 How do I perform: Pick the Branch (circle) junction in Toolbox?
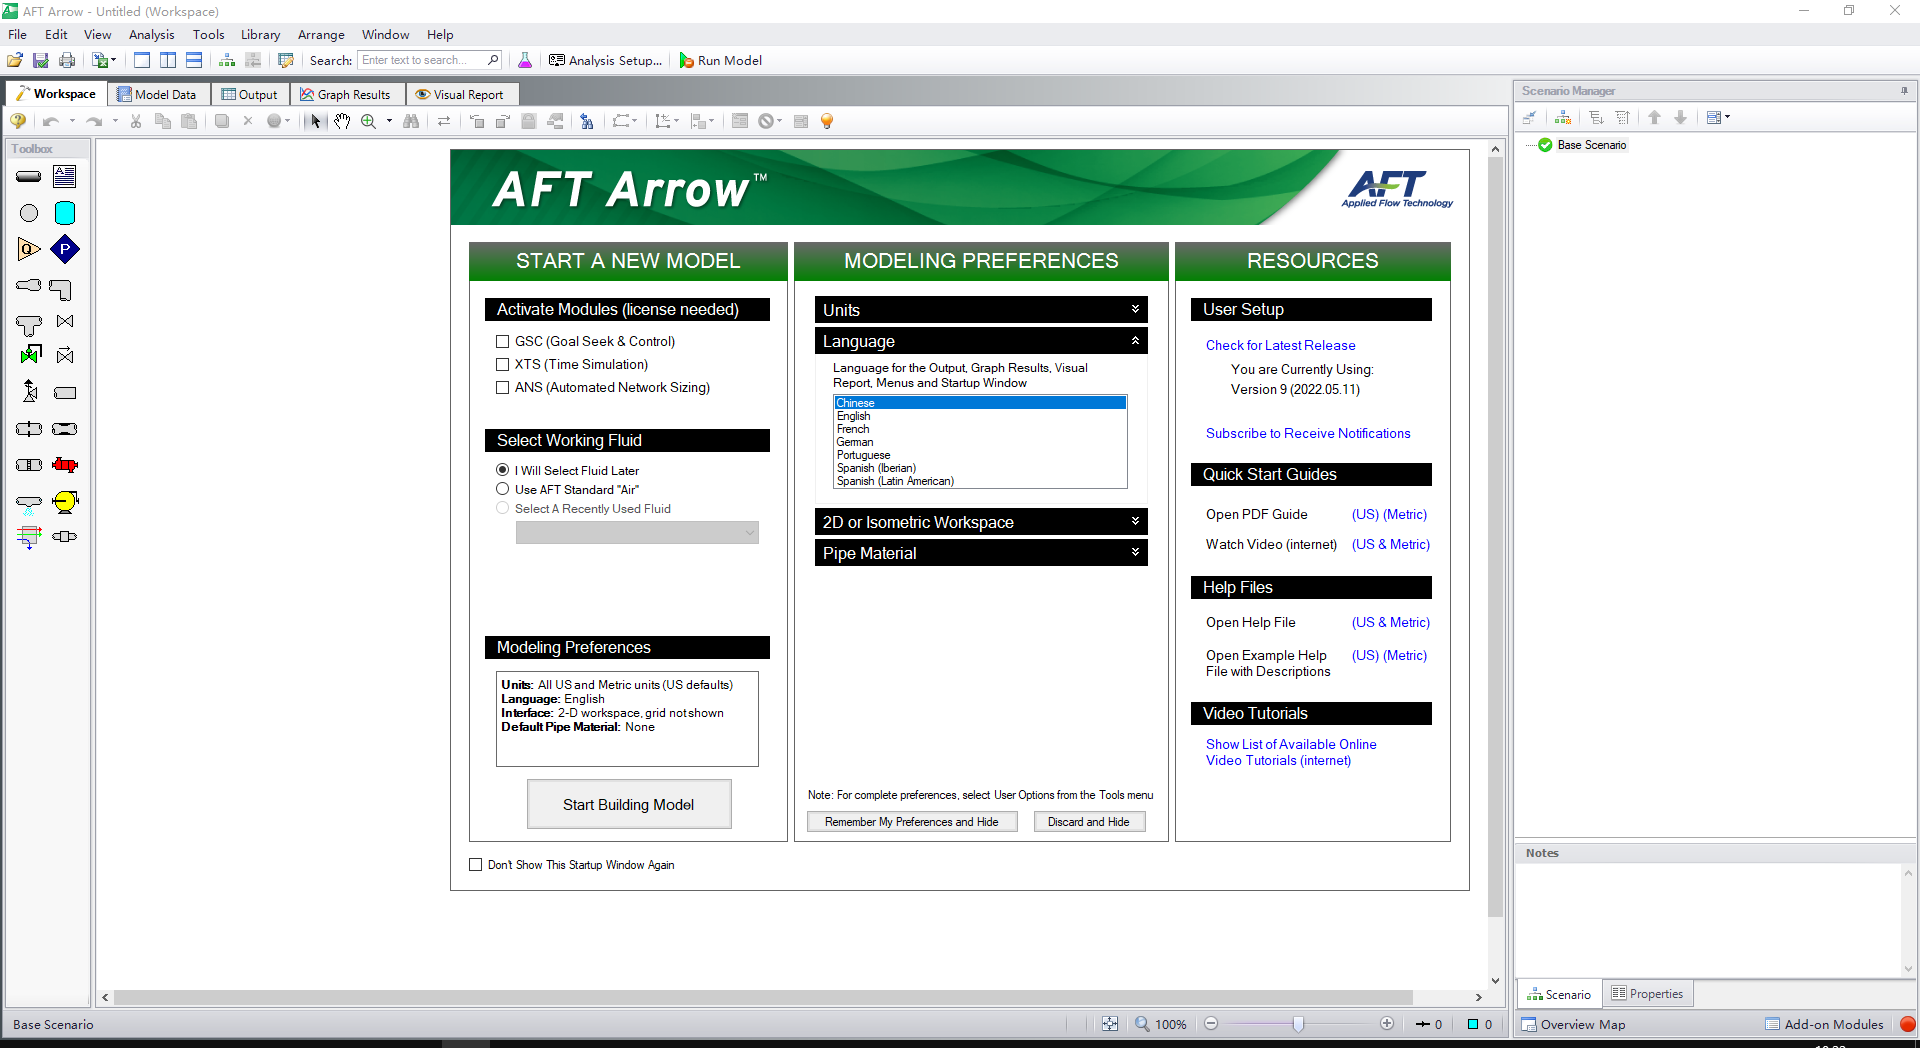[29, 213]
